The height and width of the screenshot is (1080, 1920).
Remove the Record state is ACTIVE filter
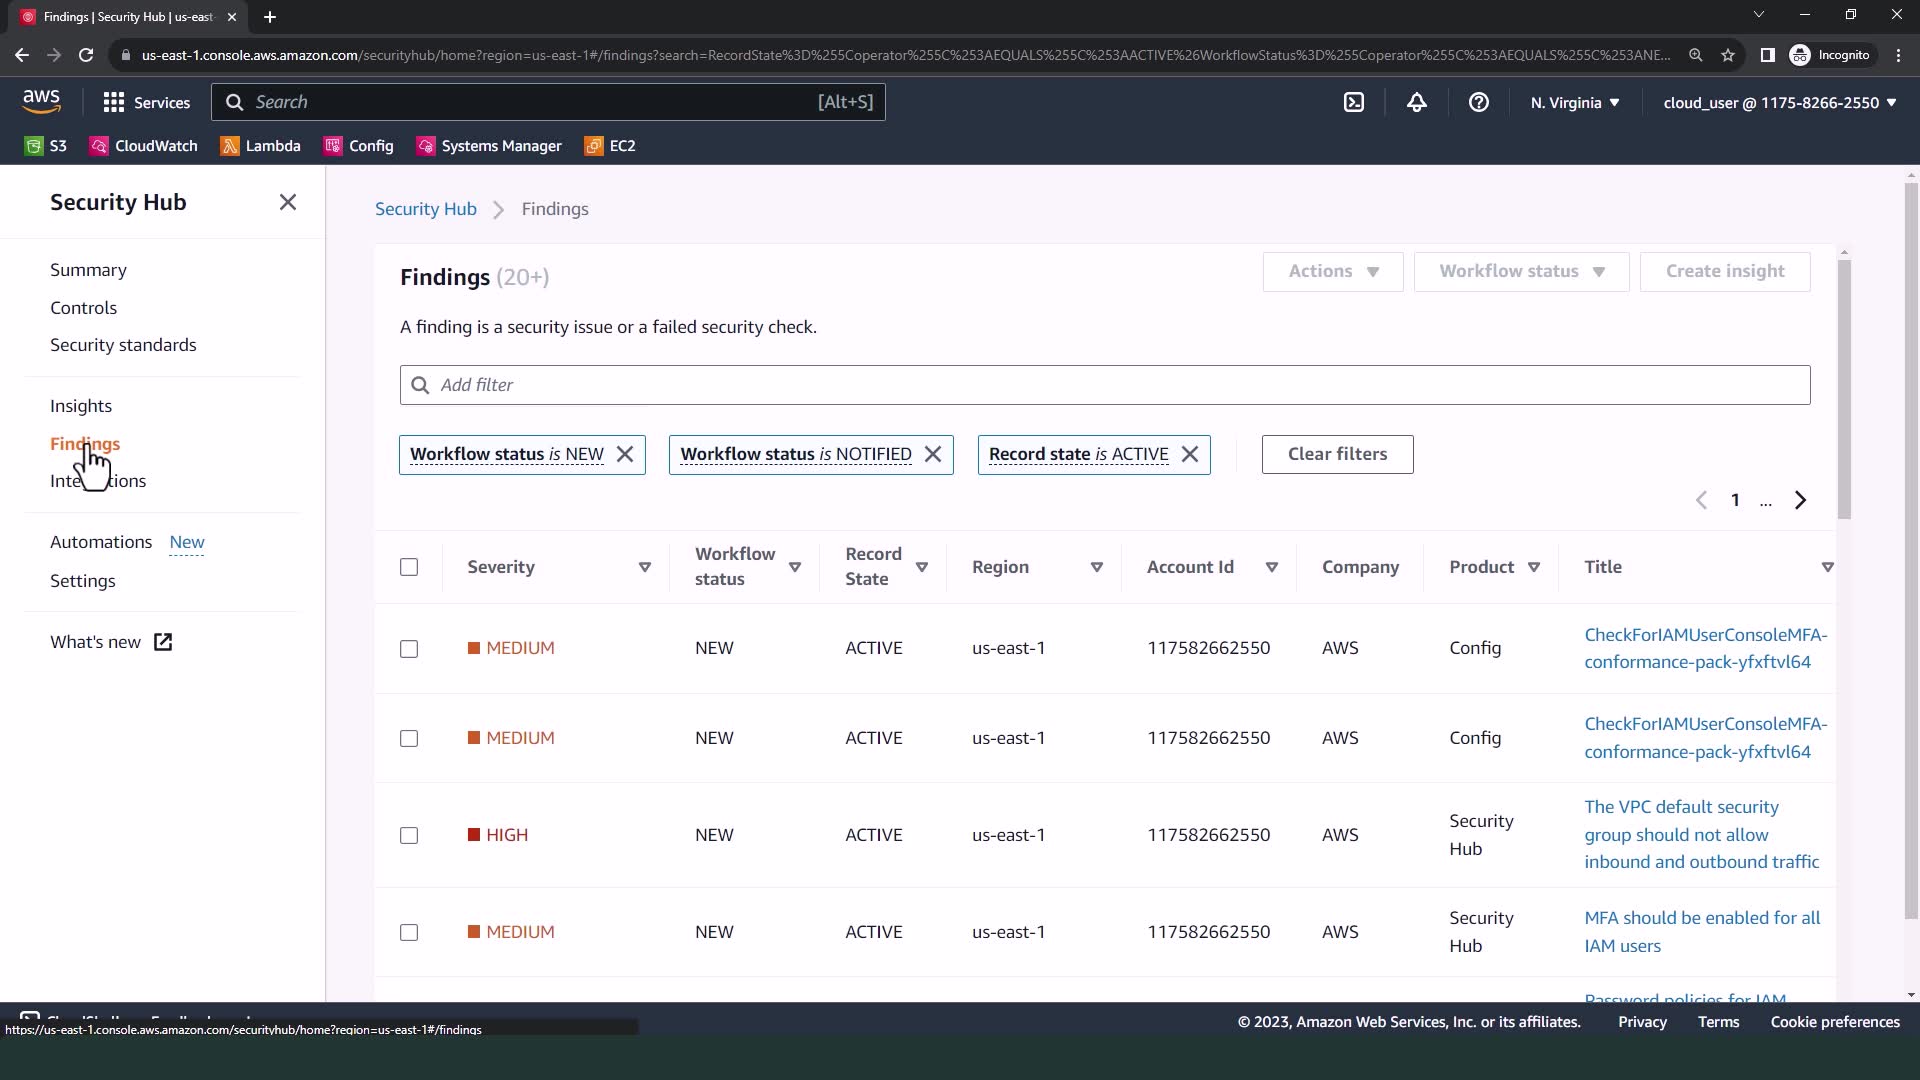click(x=1189, y=454)
